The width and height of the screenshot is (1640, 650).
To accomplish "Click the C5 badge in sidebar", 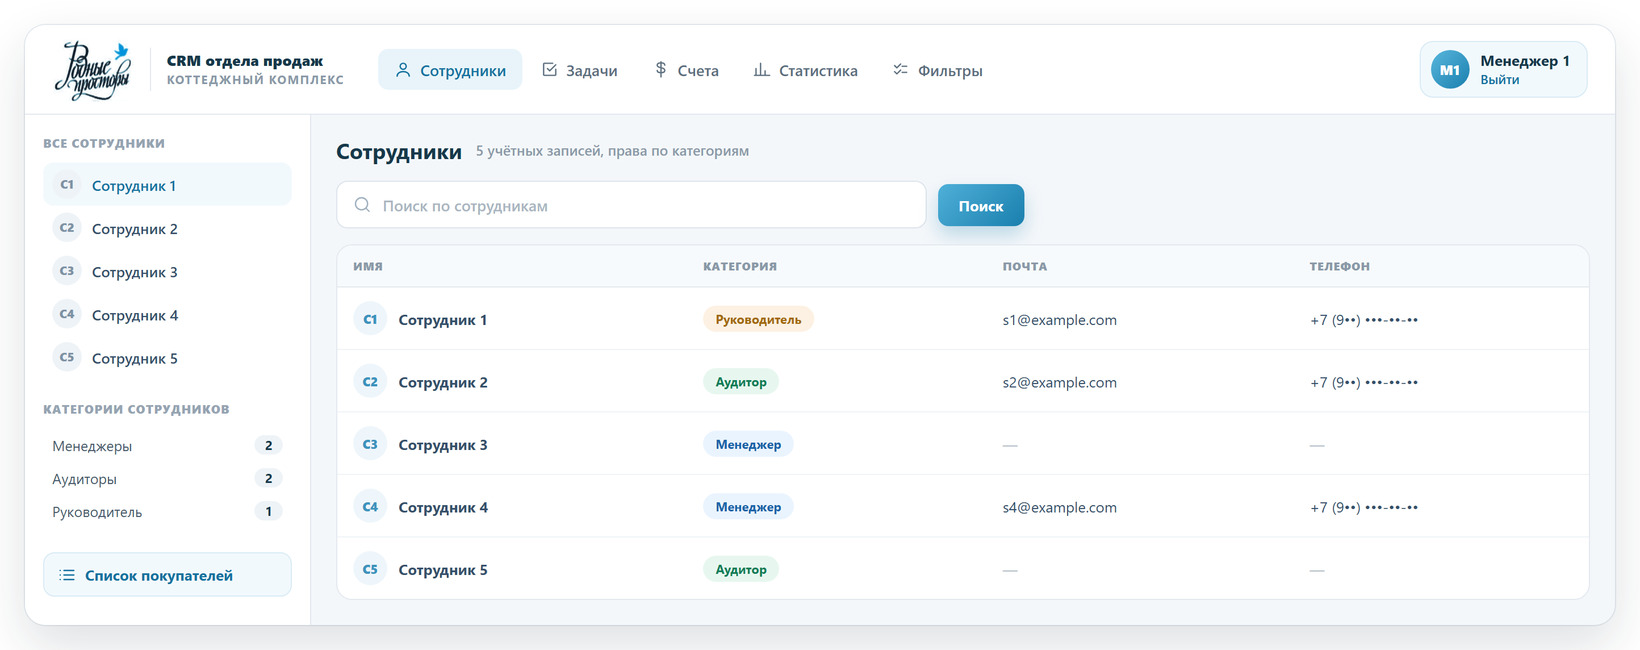I will (x=67, y=357).
